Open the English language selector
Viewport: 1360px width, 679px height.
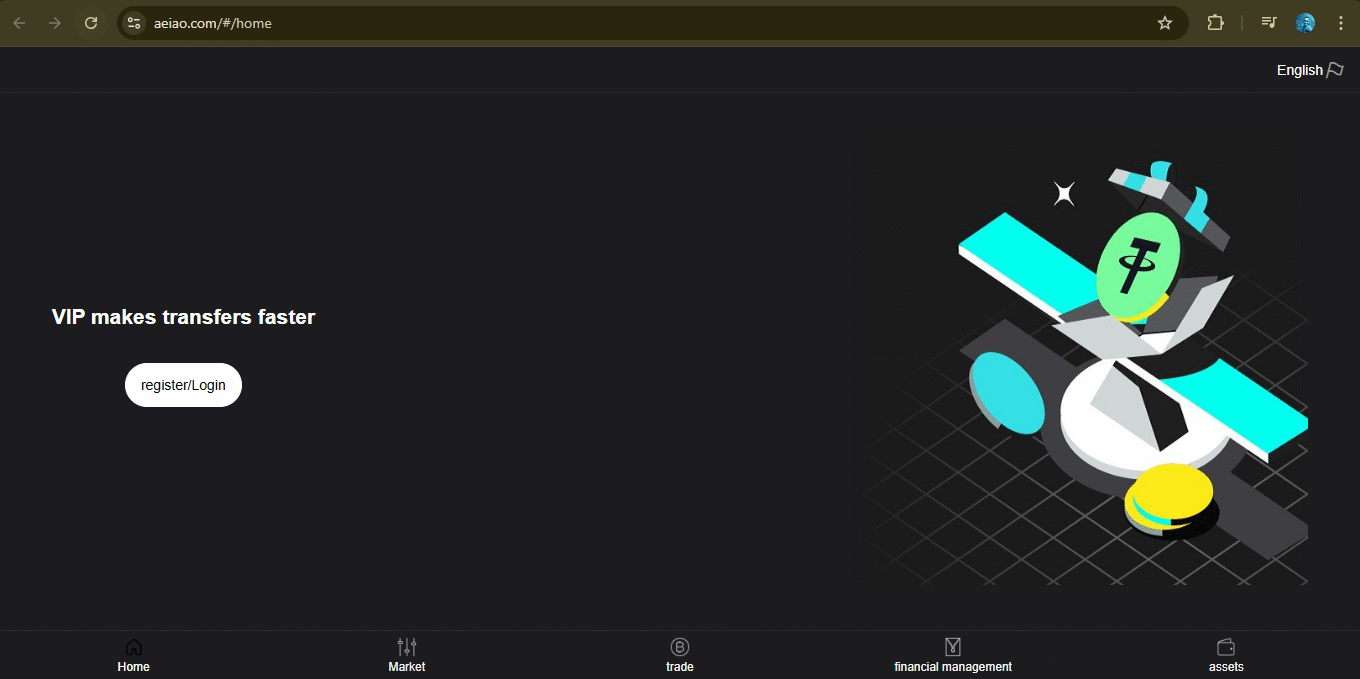click(1299, 70)
